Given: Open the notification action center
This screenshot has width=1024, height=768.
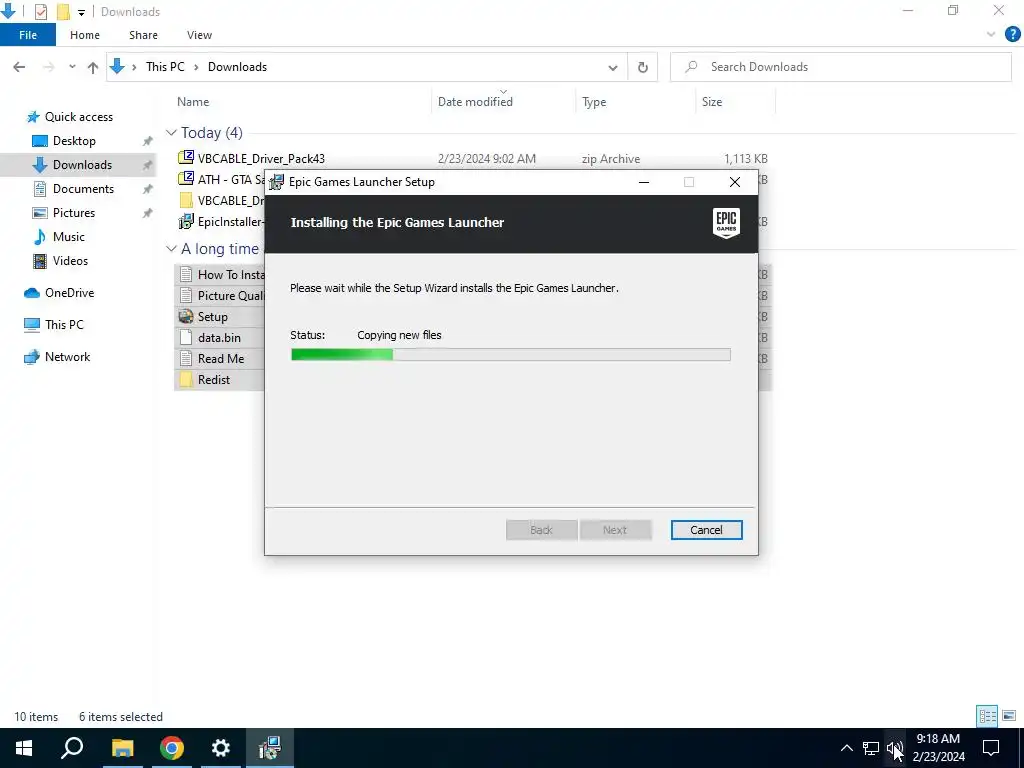Looking at the screenshot, I should 991,748.
